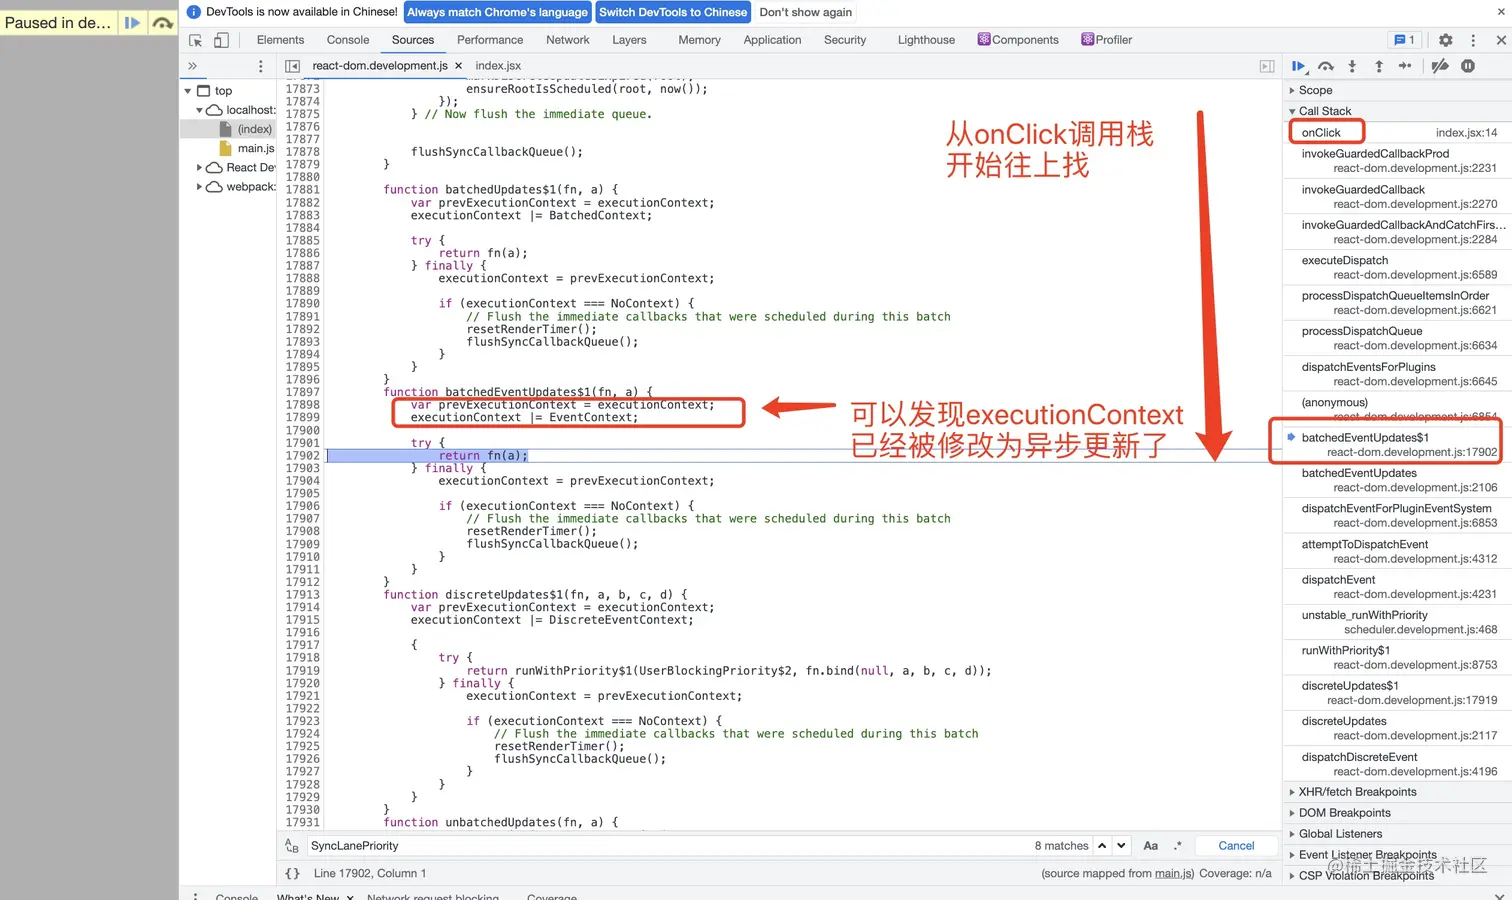Toggle pause on exceptions
1512x900 pixels.
pyautogui.click(x=1468, y=66)
